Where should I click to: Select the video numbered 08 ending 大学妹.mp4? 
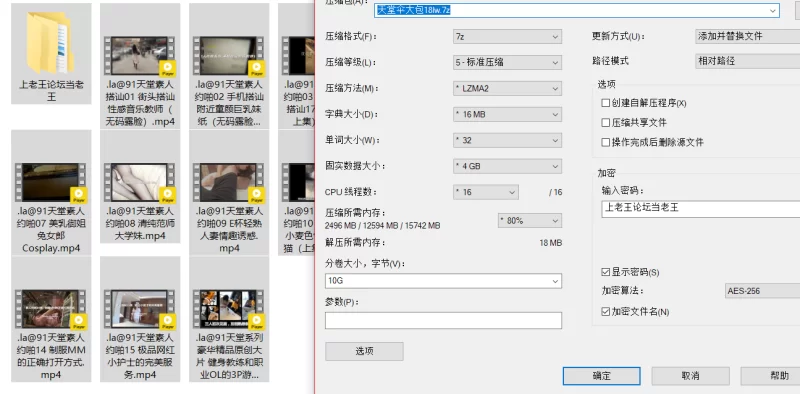pyautogui.click(x=140, y=187)
